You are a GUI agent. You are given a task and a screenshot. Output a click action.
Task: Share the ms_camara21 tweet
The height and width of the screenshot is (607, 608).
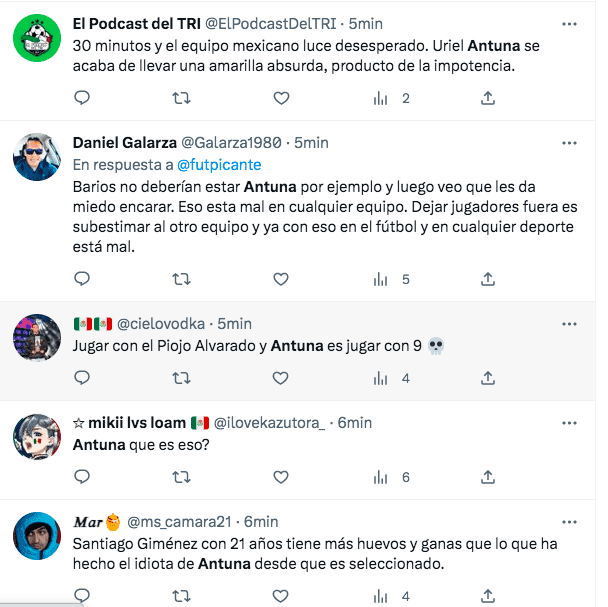click(x=487, y=597)
